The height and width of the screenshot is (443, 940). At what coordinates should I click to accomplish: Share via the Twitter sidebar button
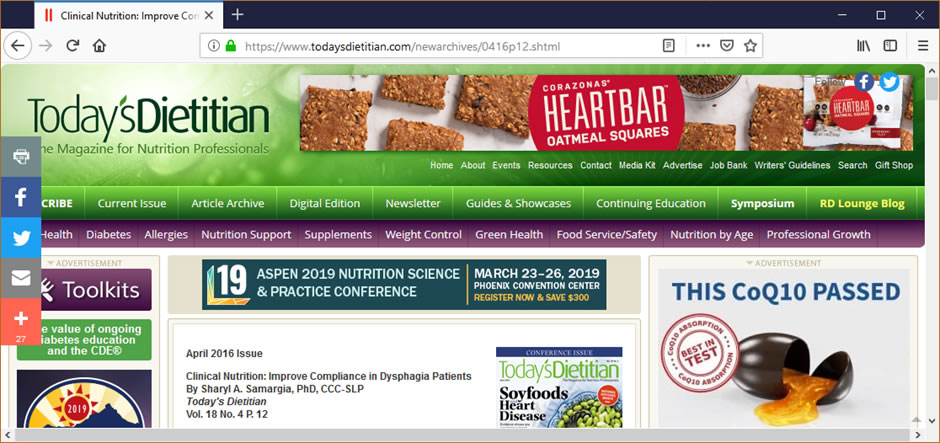coord(20,238)
